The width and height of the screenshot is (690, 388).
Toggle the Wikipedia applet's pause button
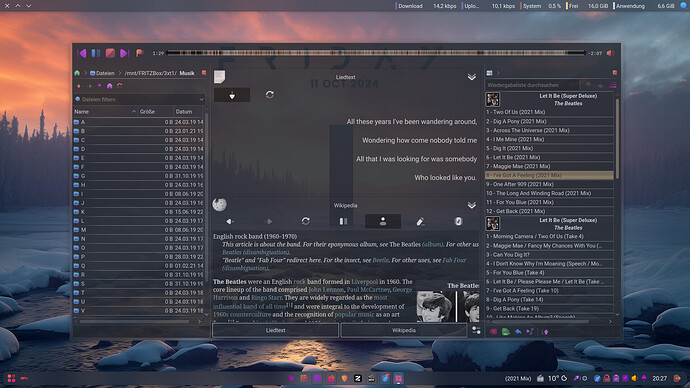coord(344,221)
